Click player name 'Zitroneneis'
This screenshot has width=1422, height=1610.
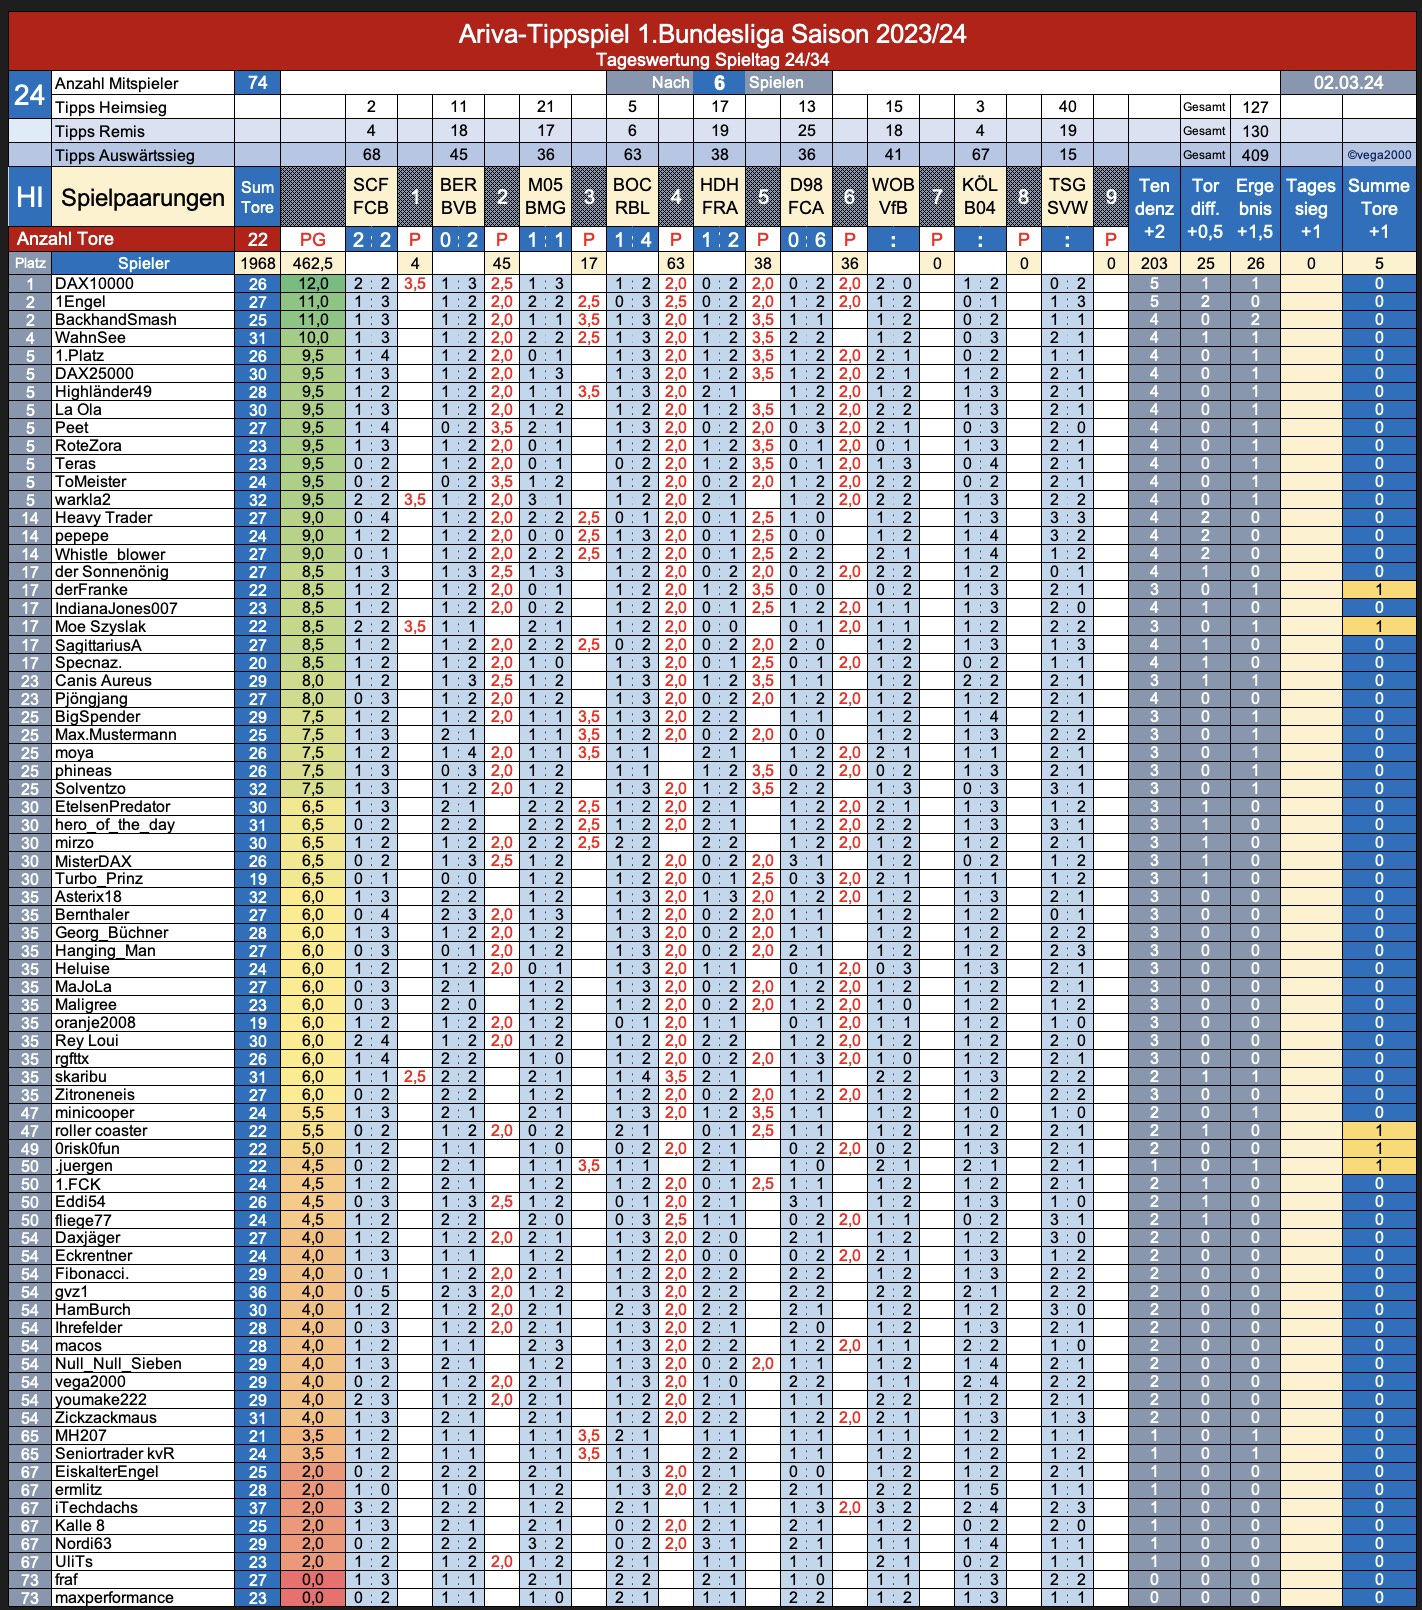94,1094
